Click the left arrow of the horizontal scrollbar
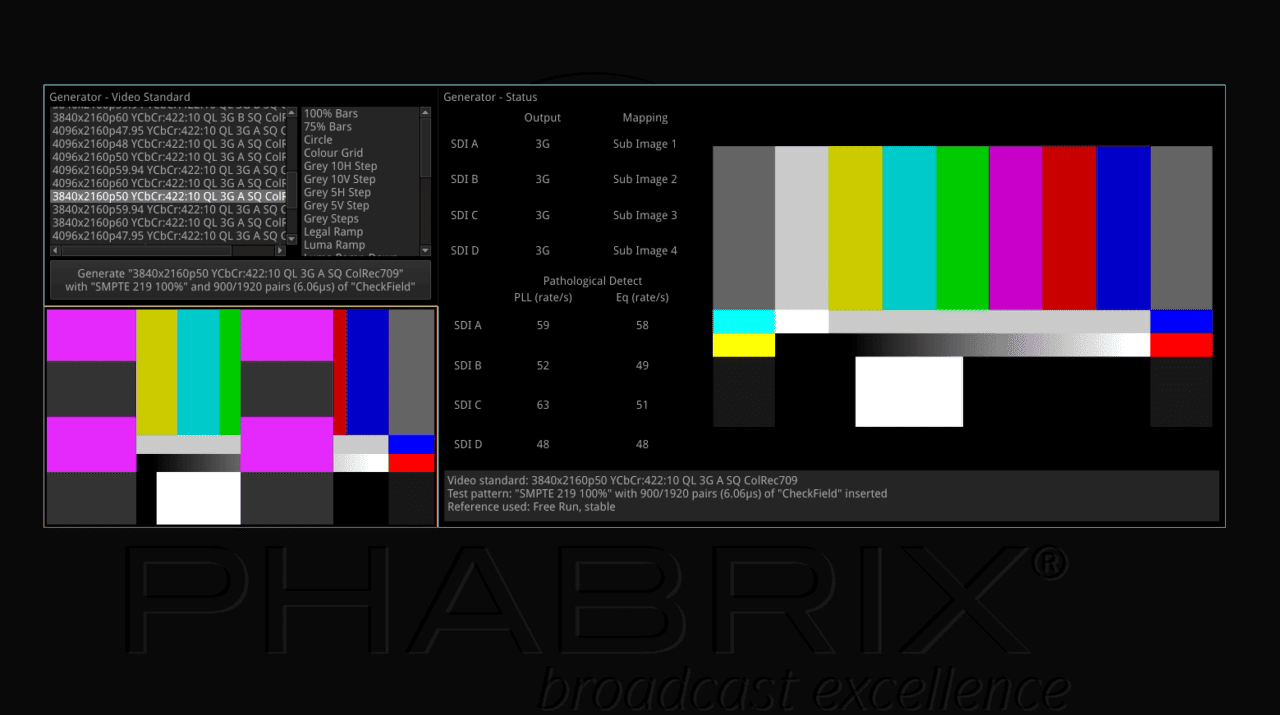 point(54,250)
